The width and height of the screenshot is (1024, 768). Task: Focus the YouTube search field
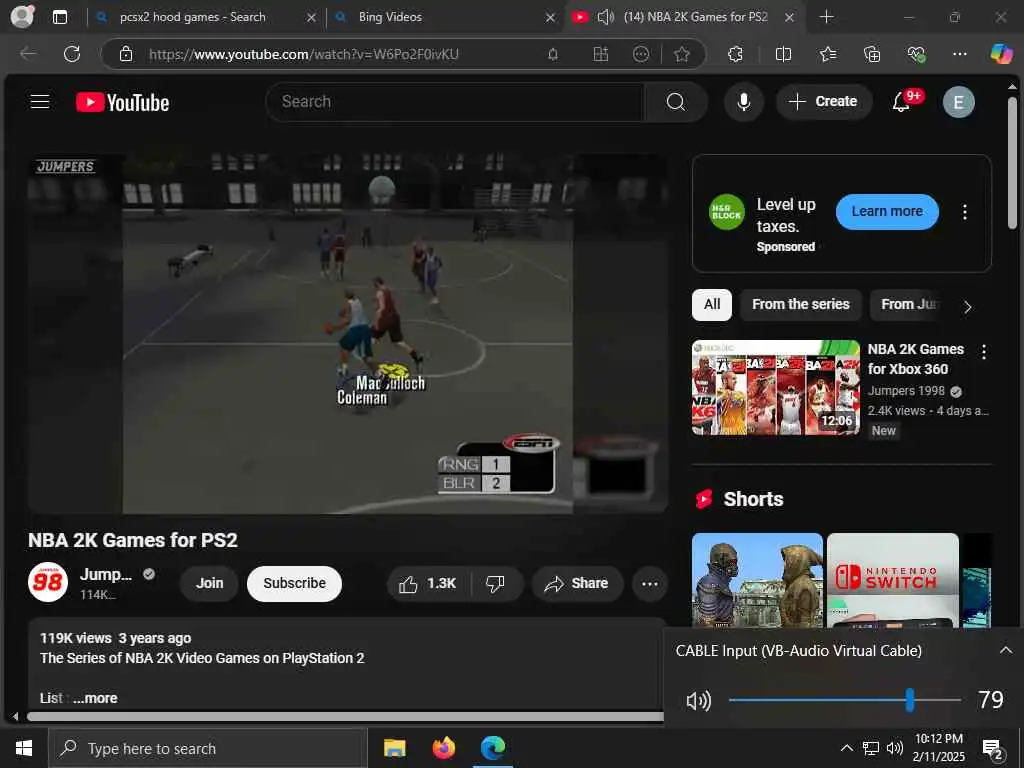455,102
